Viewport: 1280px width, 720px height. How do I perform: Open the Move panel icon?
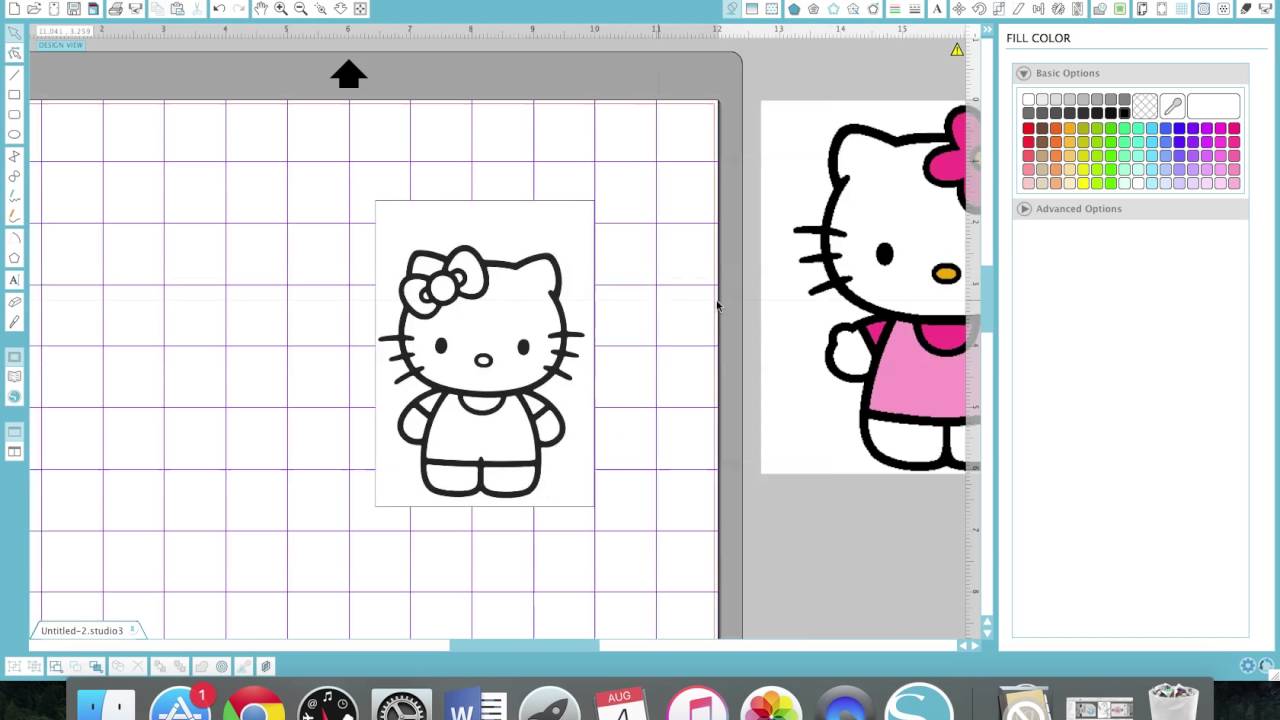tap(959, 9)
